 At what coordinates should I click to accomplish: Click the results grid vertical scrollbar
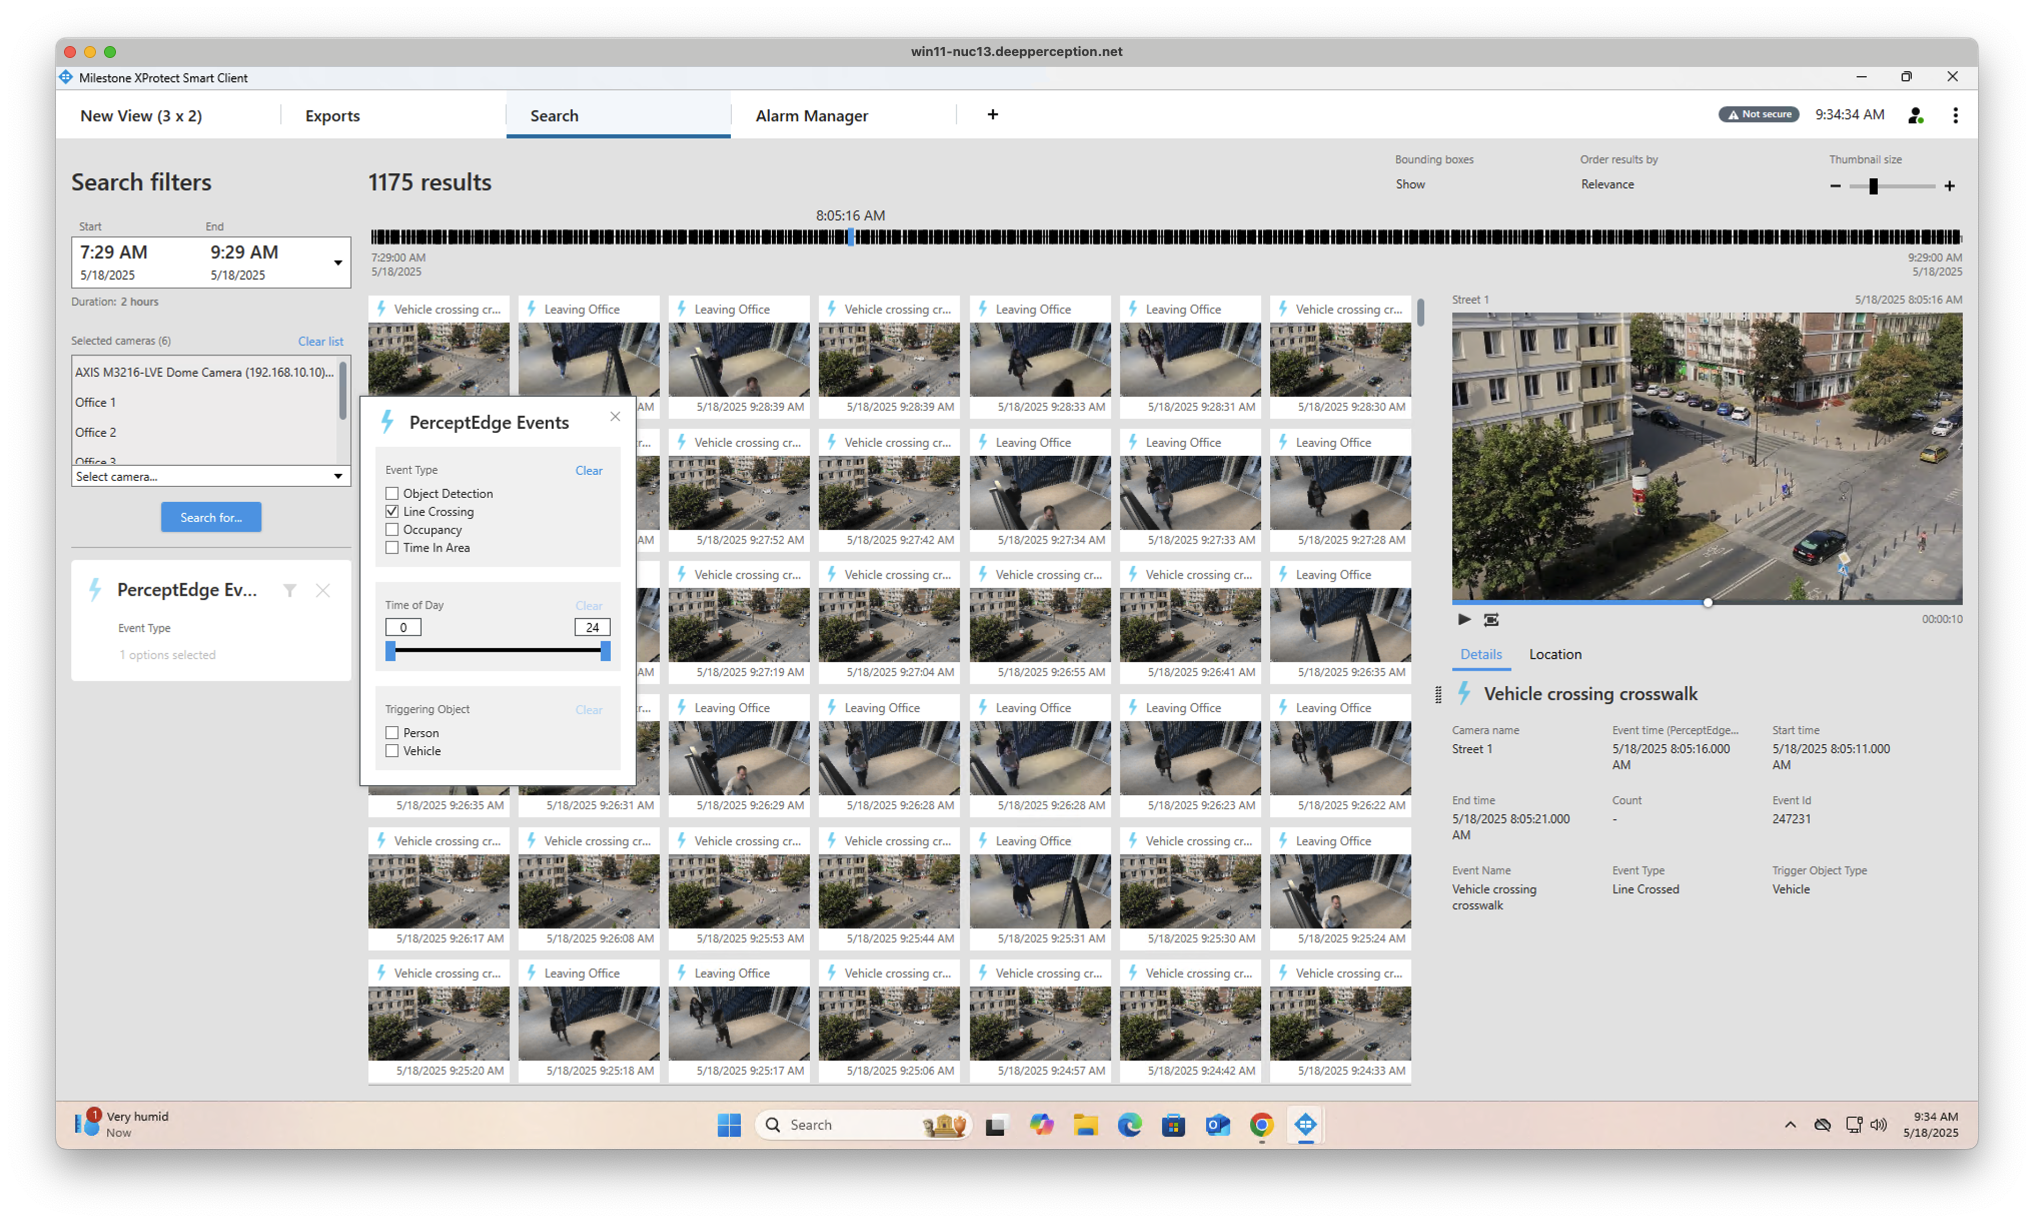pos(1420,312)
